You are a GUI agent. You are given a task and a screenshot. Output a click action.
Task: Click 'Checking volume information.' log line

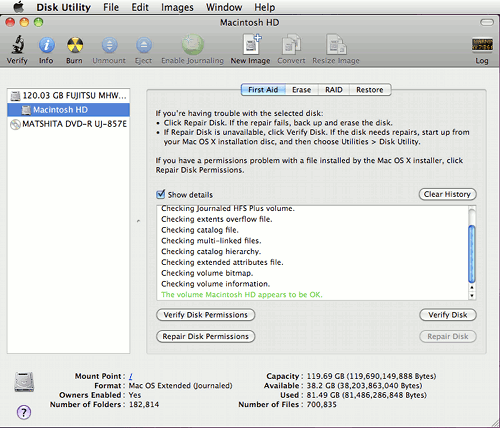[x=215, y=284]
